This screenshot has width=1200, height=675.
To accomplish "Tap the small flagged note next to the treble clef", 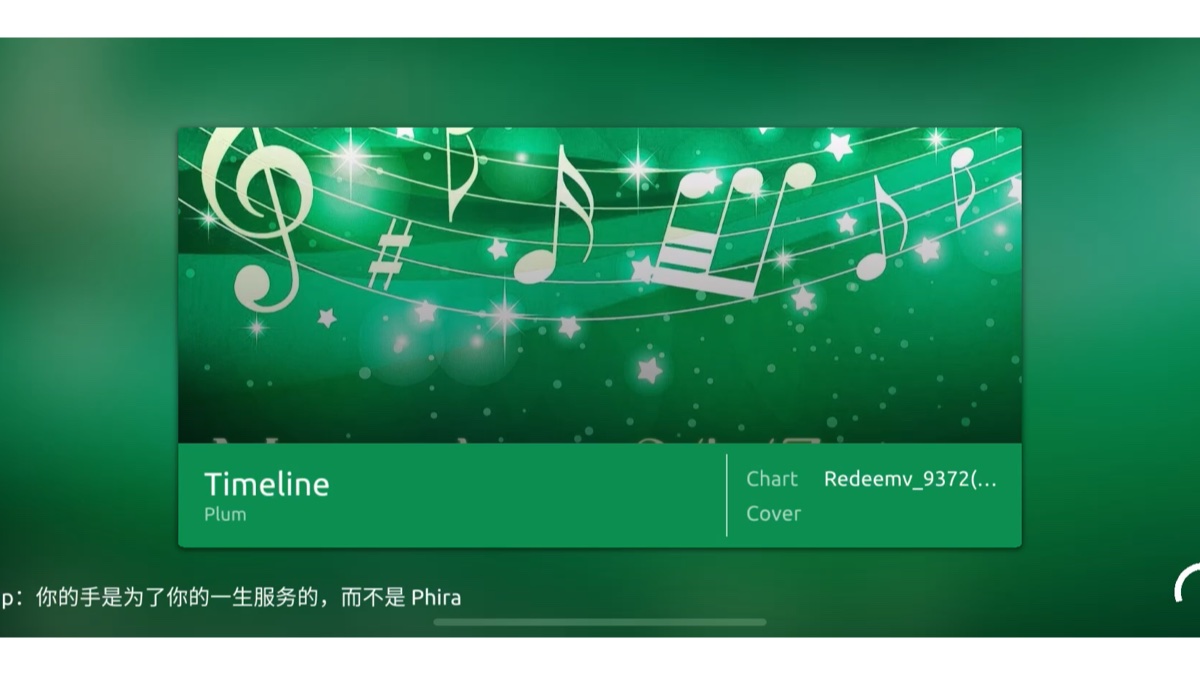I will tap(459, 172).
